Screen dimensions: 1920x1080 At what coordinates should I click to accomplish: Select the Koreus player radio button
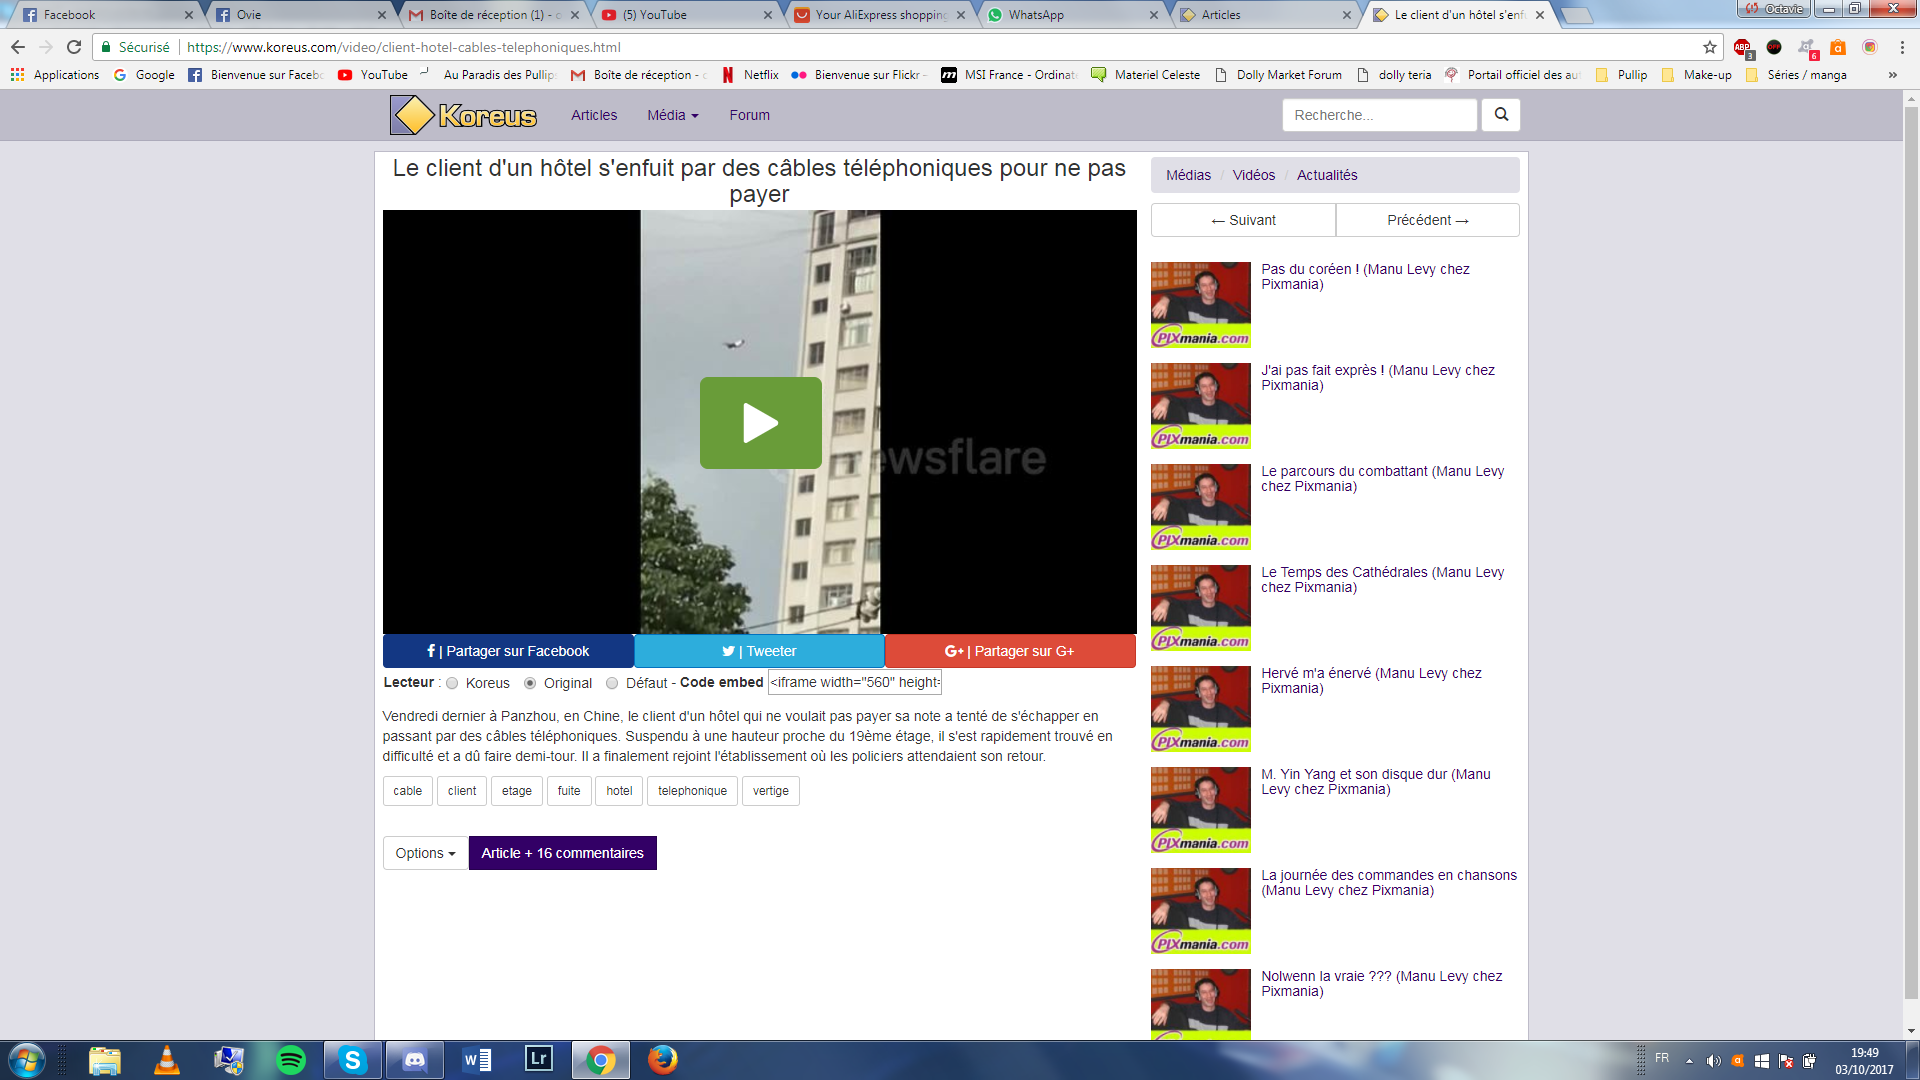pyautogui.click(x=453, y=683)
